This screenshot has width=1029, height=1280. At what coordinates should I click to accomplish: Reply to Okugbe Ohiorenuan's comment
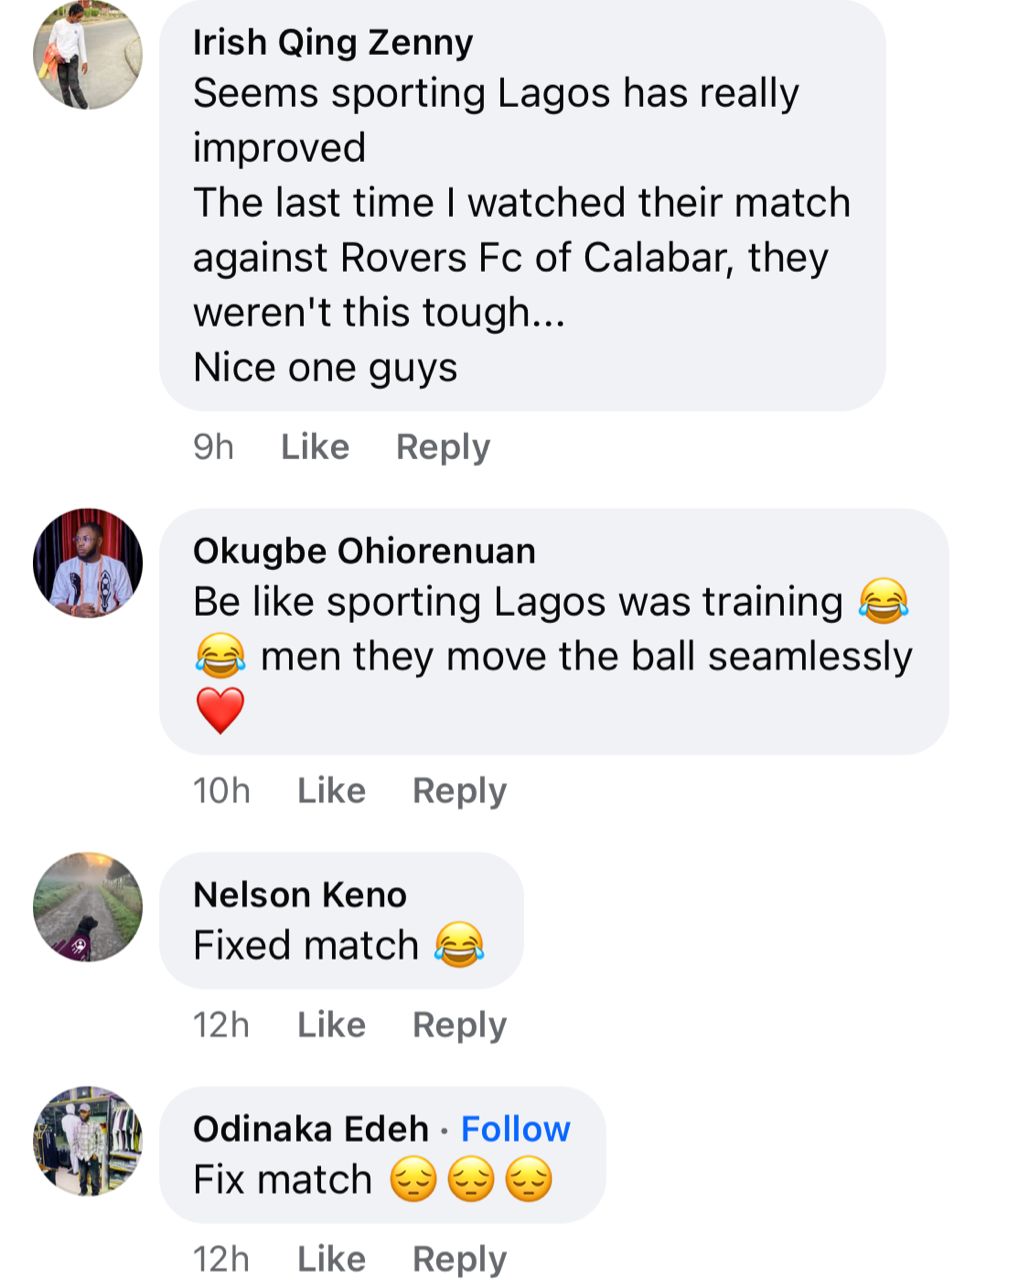[459, 790]
